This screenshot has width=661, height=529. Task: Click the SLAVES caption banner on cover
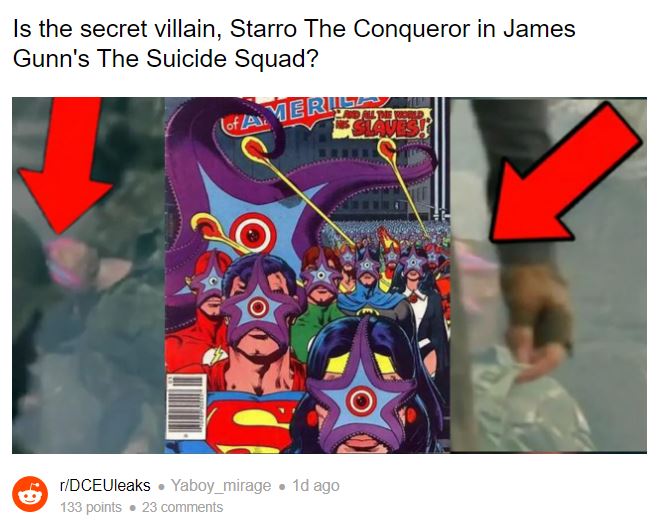coord(382,124)
